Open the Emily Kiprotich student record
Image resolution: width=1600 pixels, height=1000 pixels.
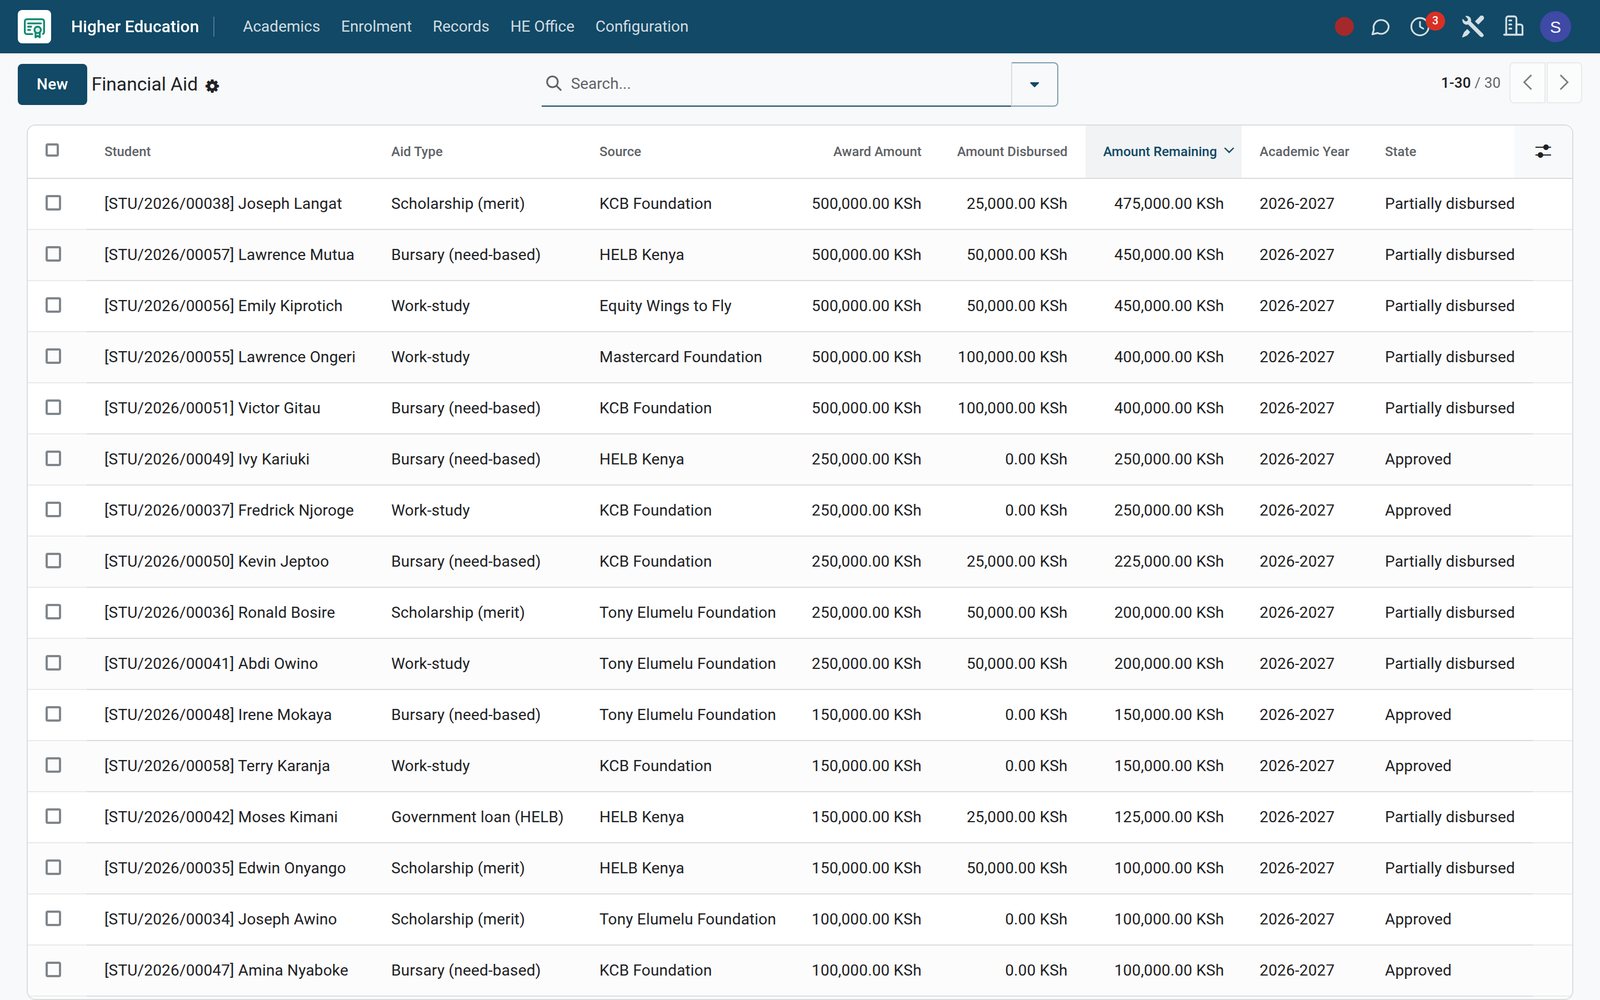[223, 306]
